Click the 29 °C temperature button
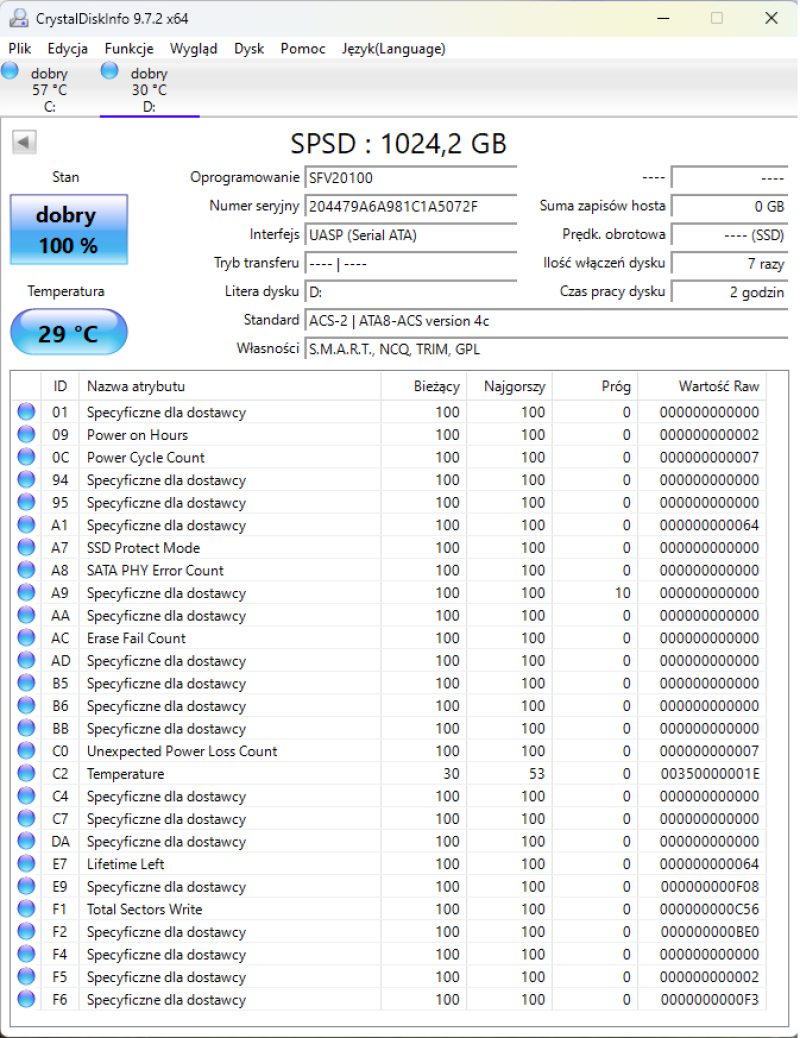Screen dimensions: 800x1038 (69, 333)
